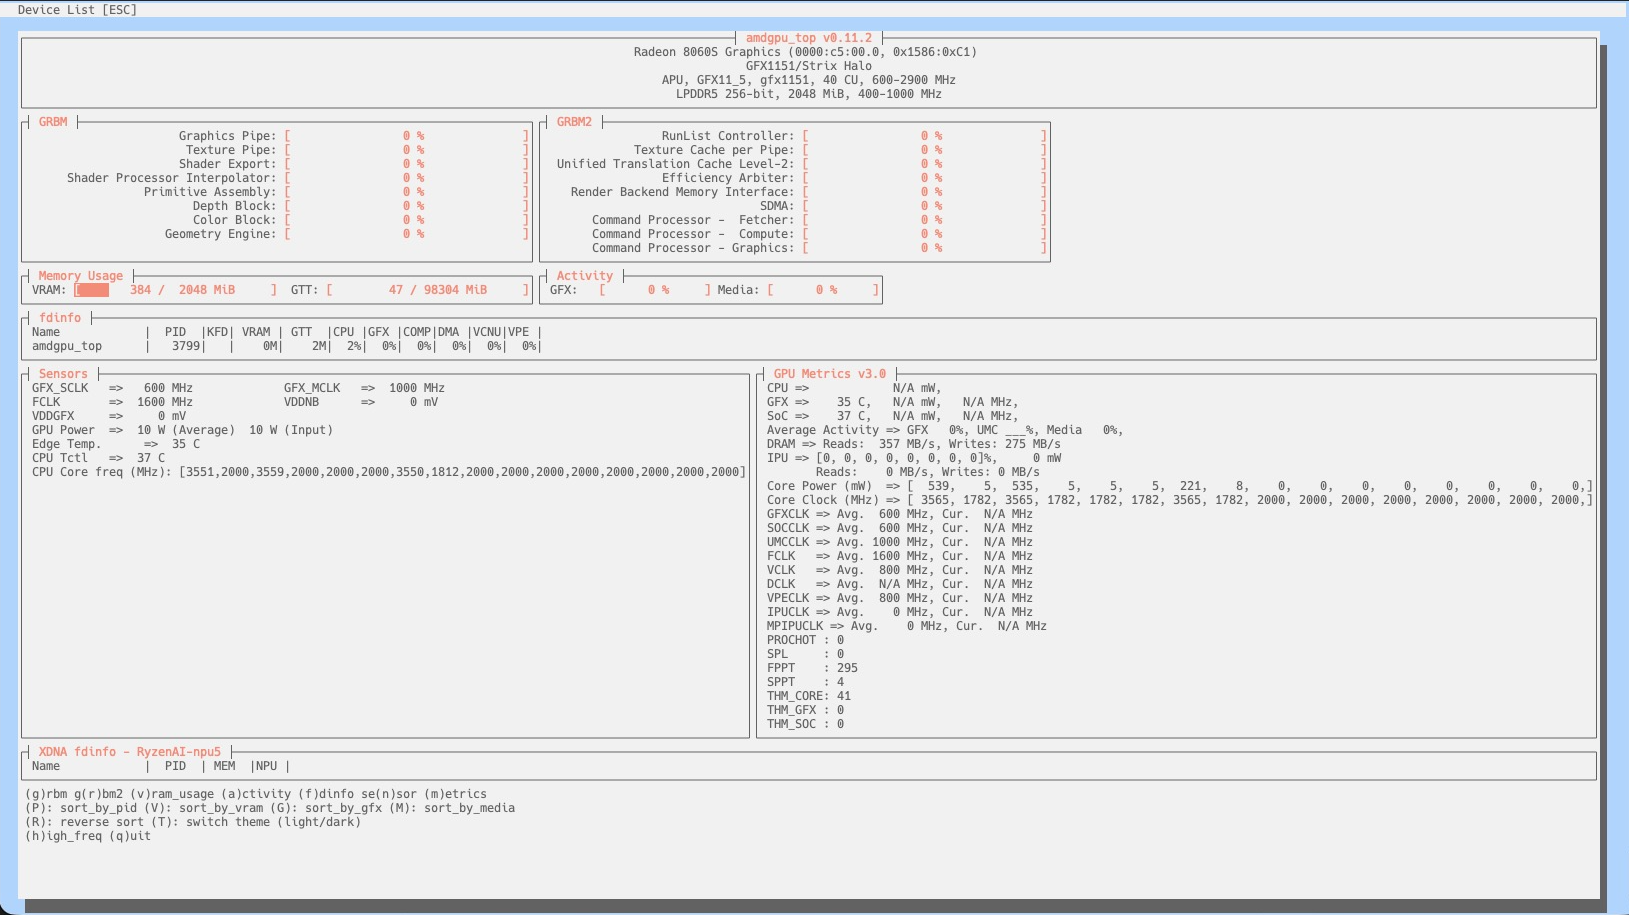Click the XDNA fdinfo RyzenAI-npu5 panel title
This screenshot has width=1629, height=915.
point(129,752)
